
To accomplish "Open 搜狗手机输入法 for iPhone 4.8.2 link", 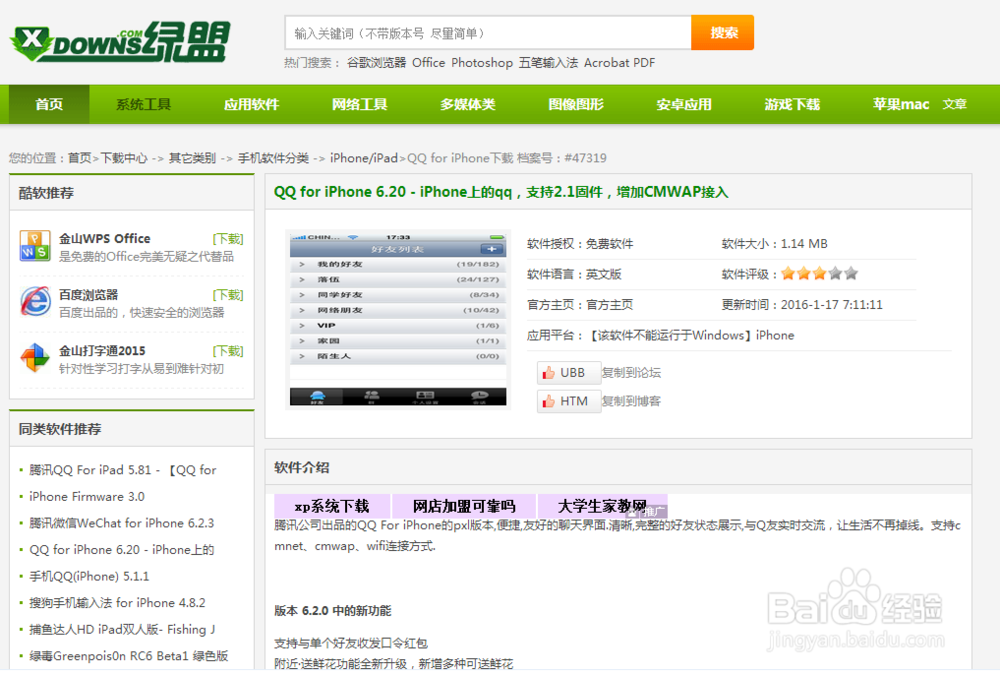I will 117,603.
